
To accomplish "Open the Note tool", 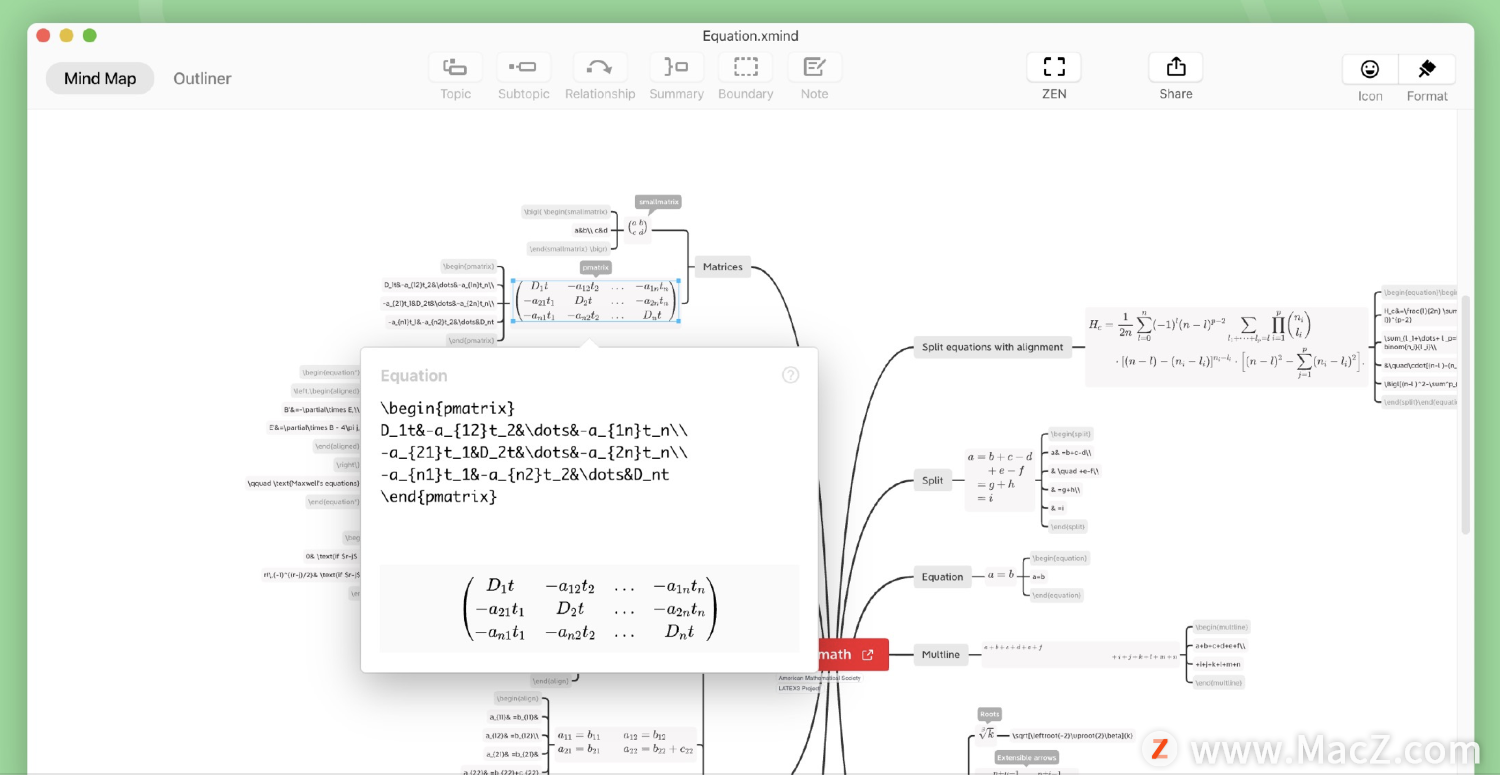I will [x=814, y=68].
